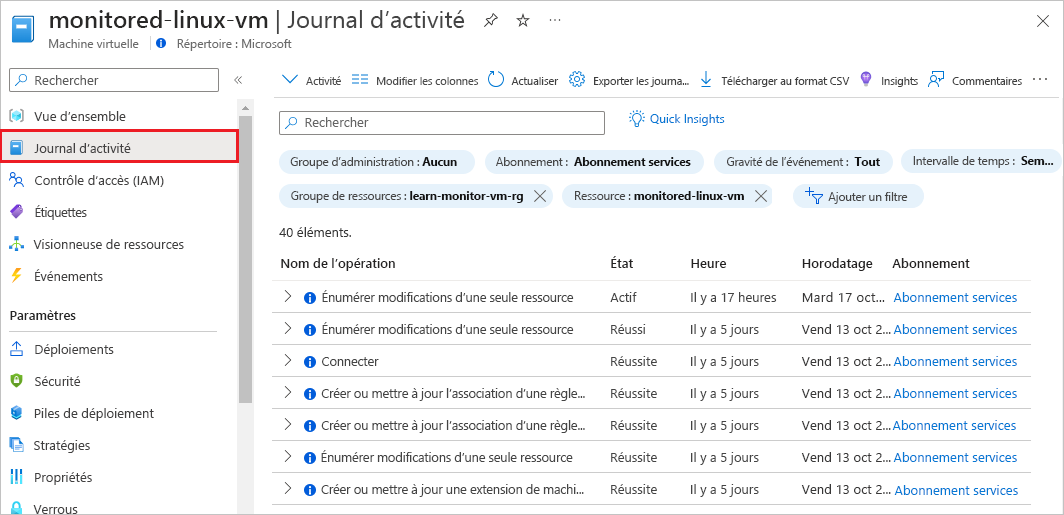Click the Événements lightning icon
The width and height of the screenshot is (1064, 515).
(17, 276)
